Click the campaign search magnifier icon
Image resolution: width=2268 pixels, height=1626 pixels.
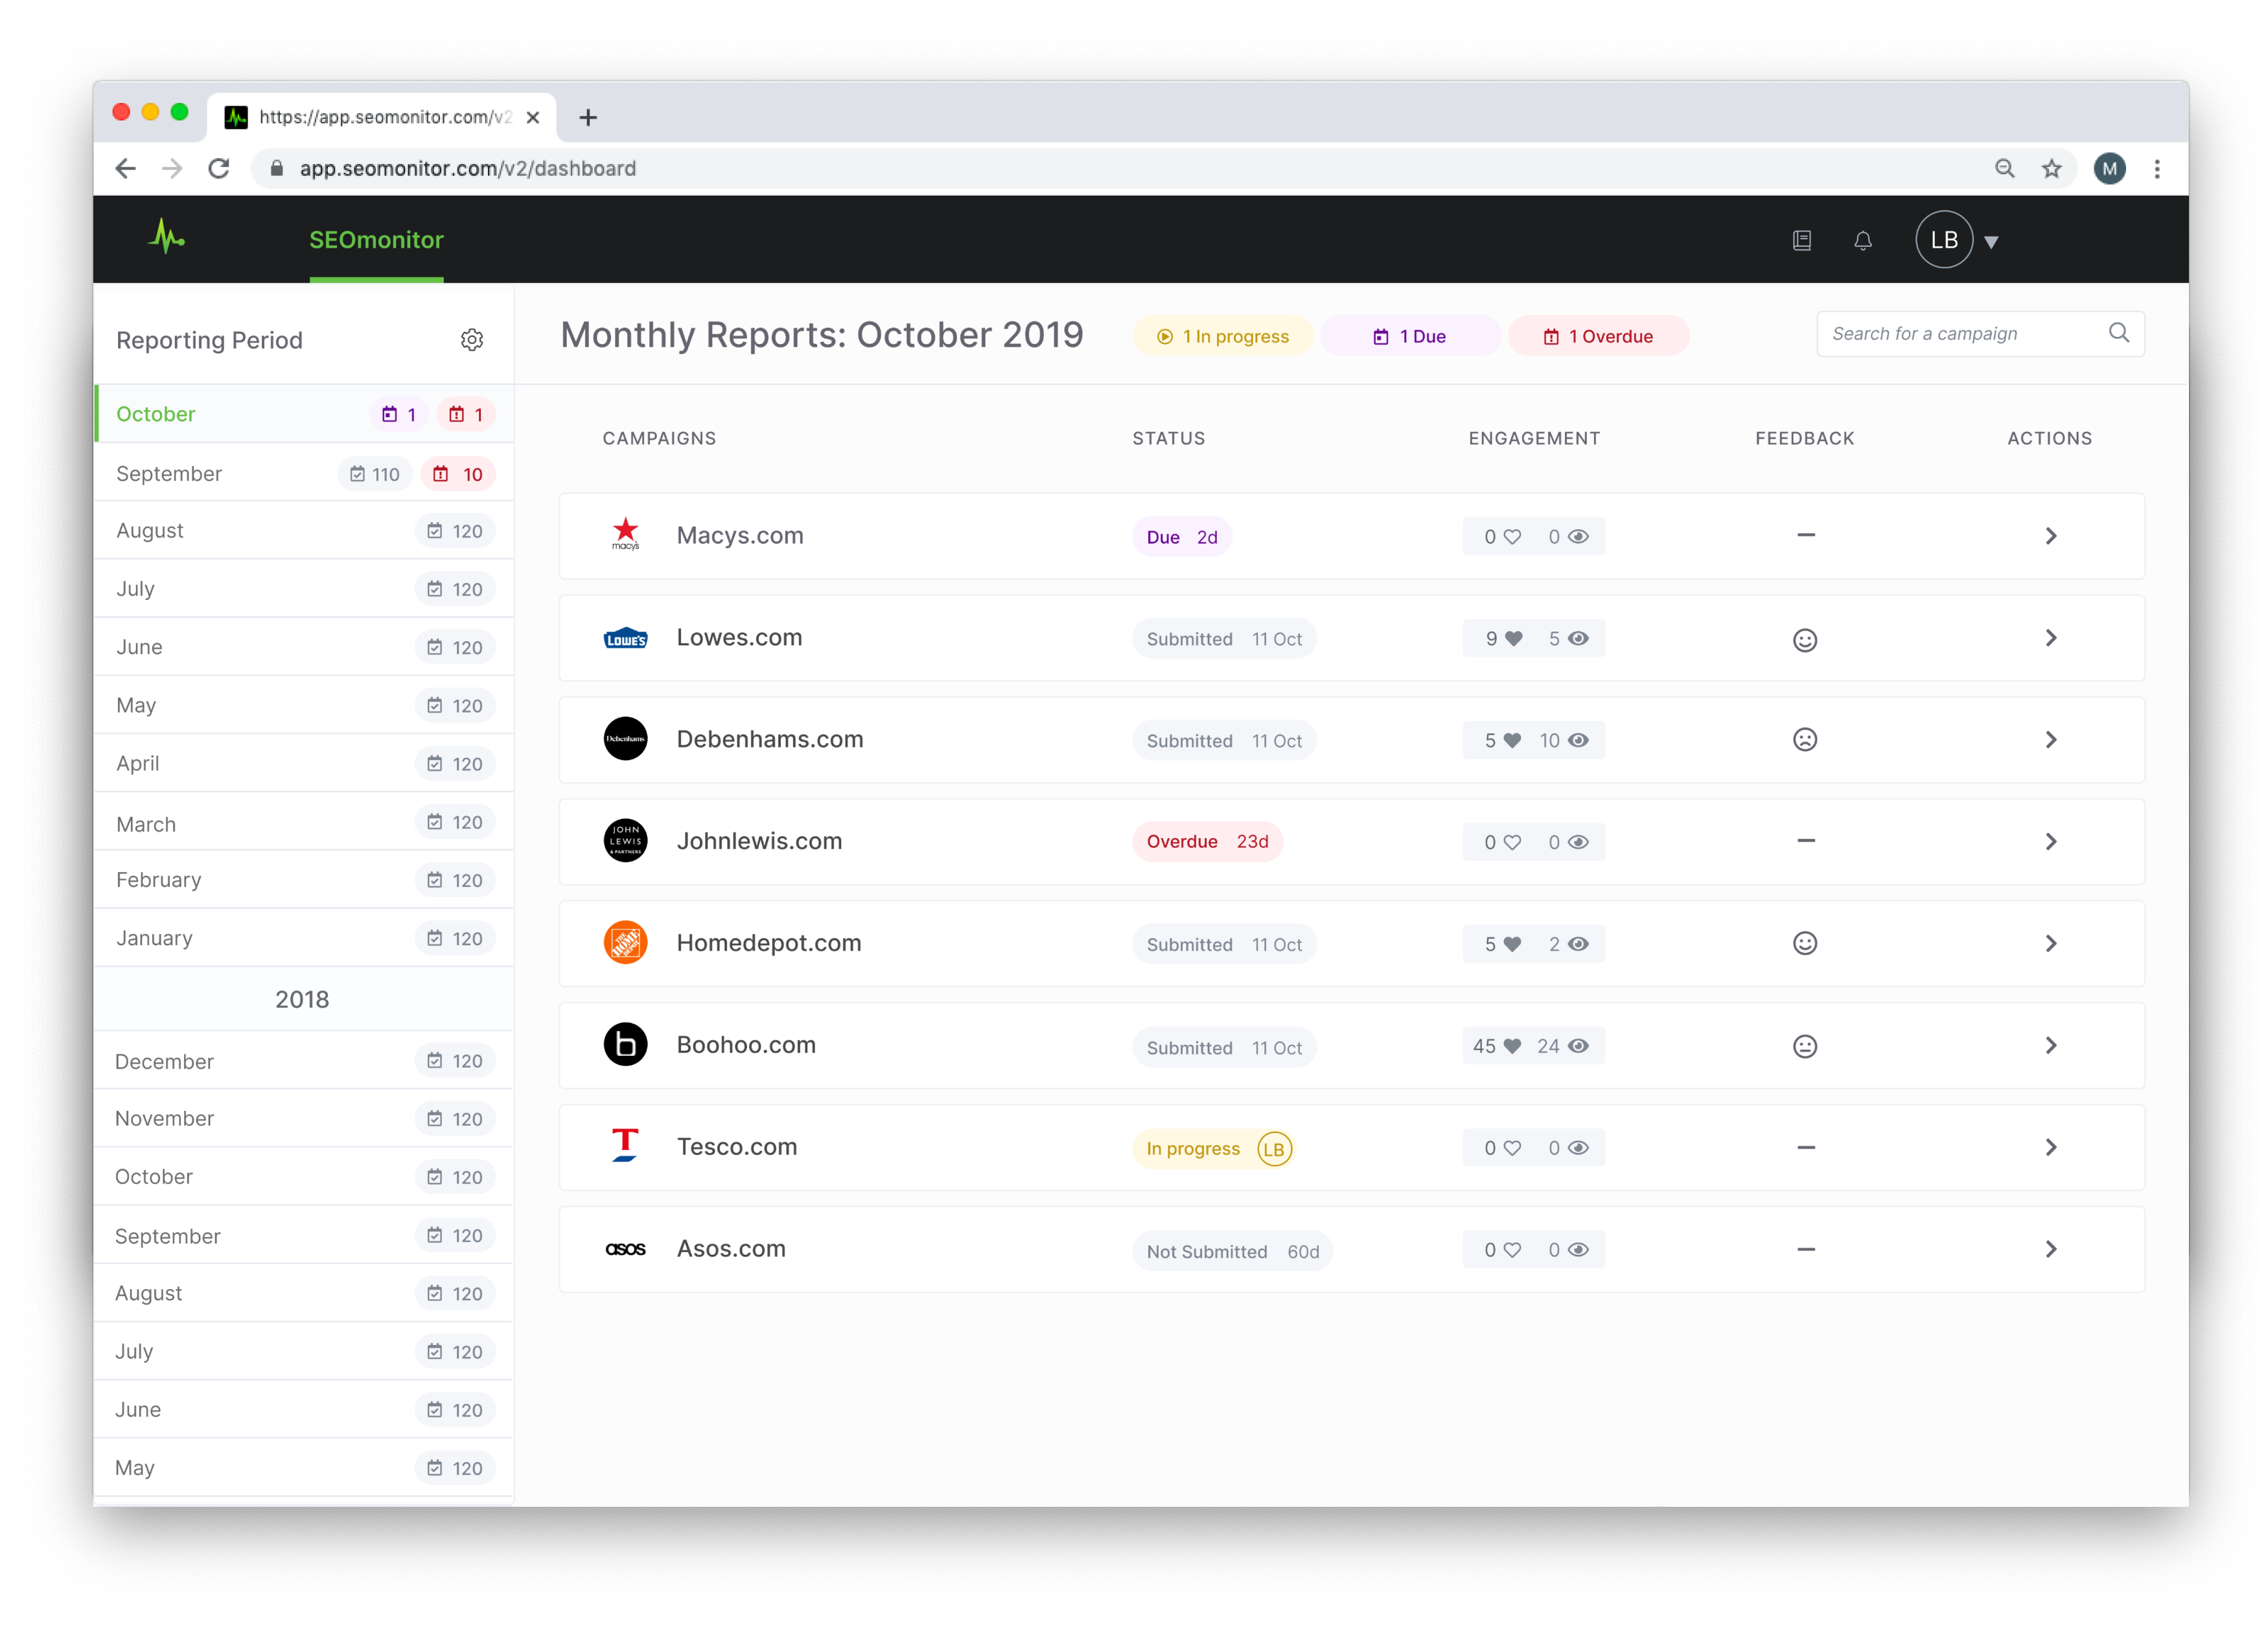coord(2118,333)
